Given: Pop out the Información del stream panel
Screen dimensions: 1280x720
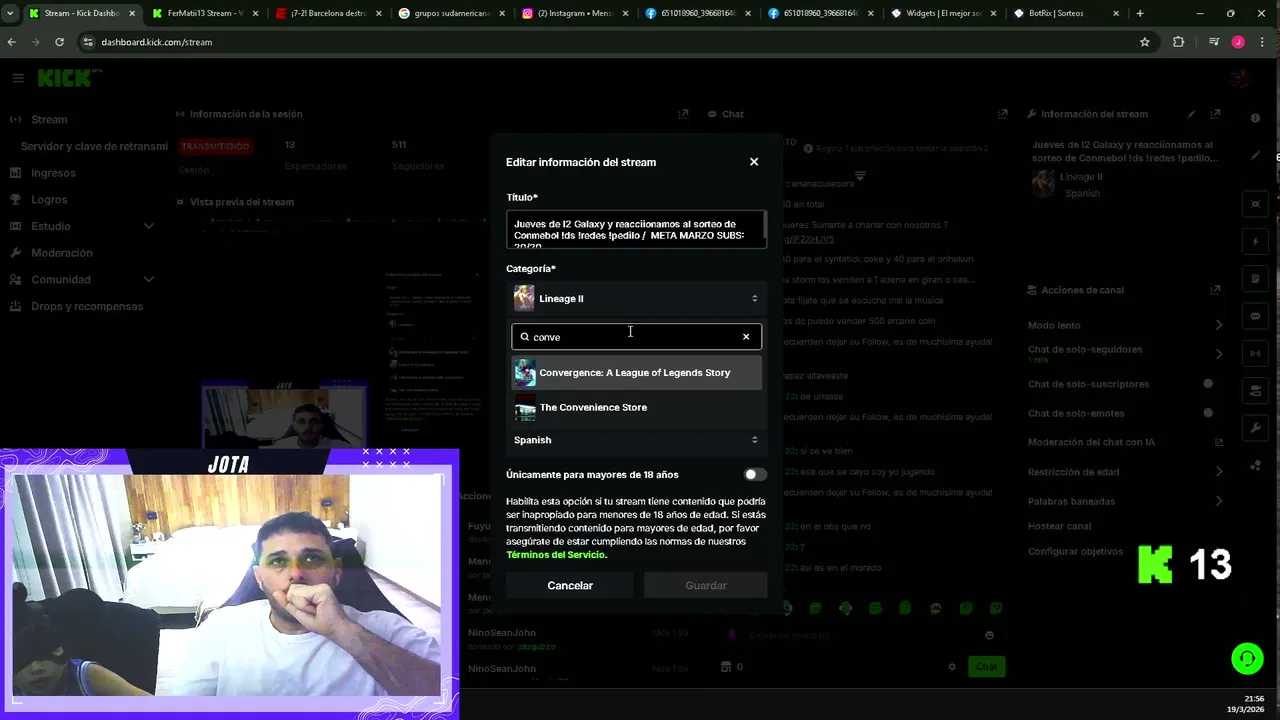Looking at the screenshot, I should 1215,114.
